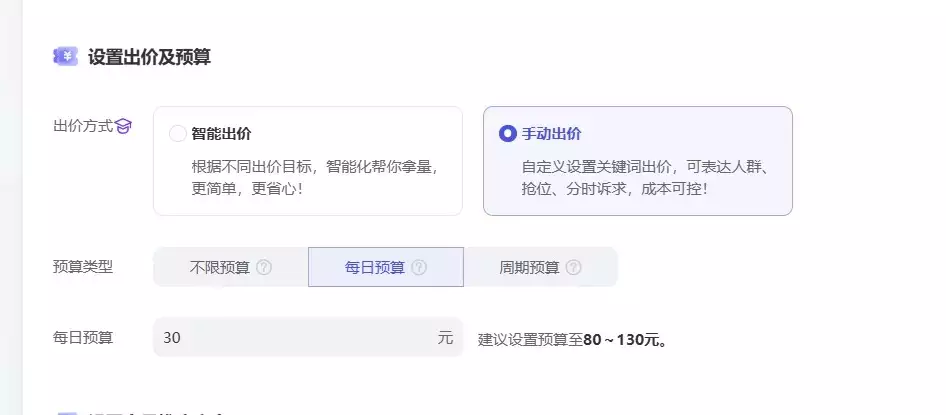946x415 pixels.
Task: Click the graduation cap icon next to 出价方式
Action: point(123,127)
